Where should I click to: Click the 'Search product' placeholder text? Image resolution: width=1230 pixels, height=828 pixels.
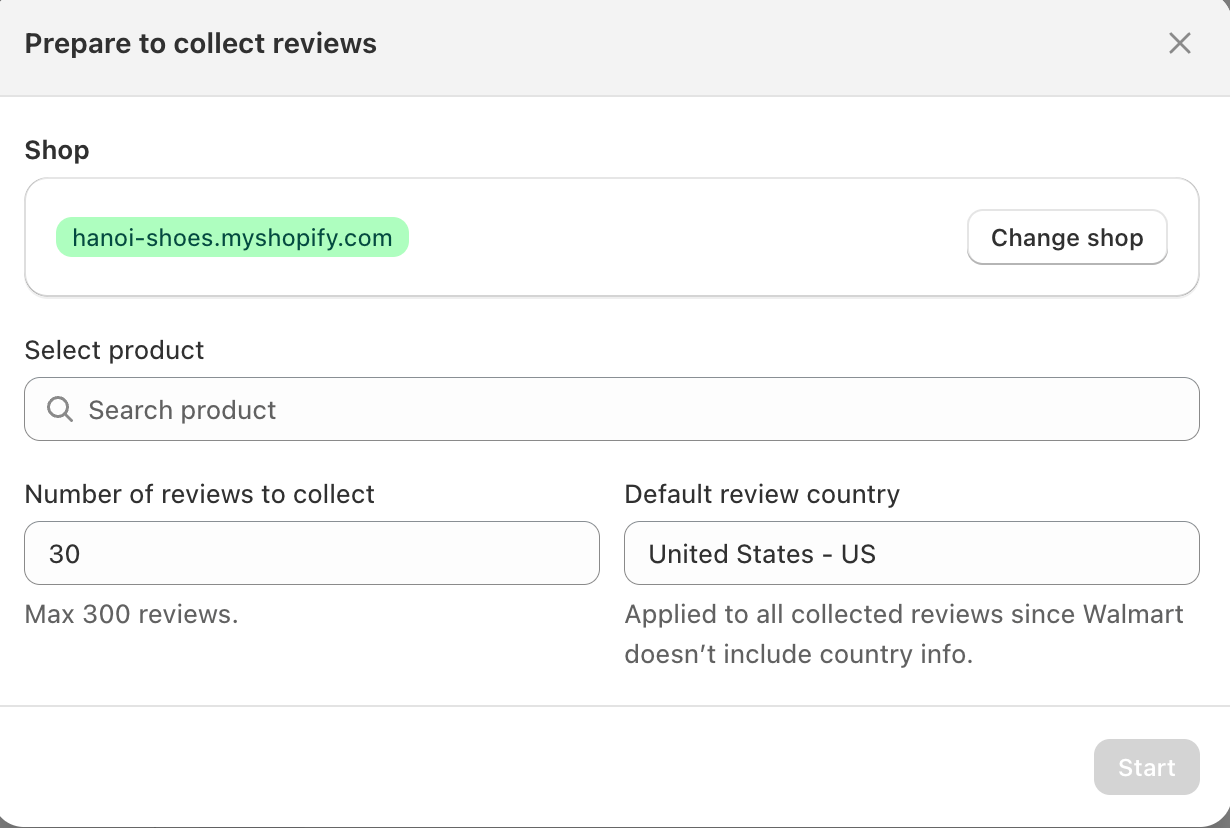click(182, 410)
